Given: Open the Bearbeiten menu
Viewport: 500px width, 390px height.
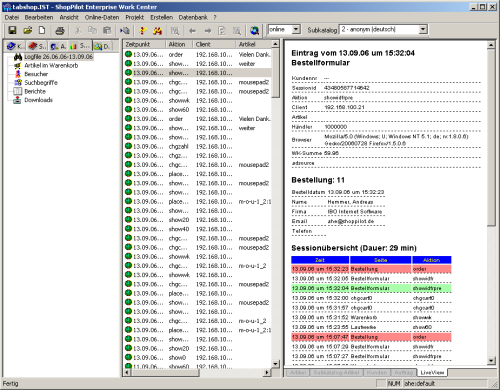Looking at the screenshot, I should 39,17.
